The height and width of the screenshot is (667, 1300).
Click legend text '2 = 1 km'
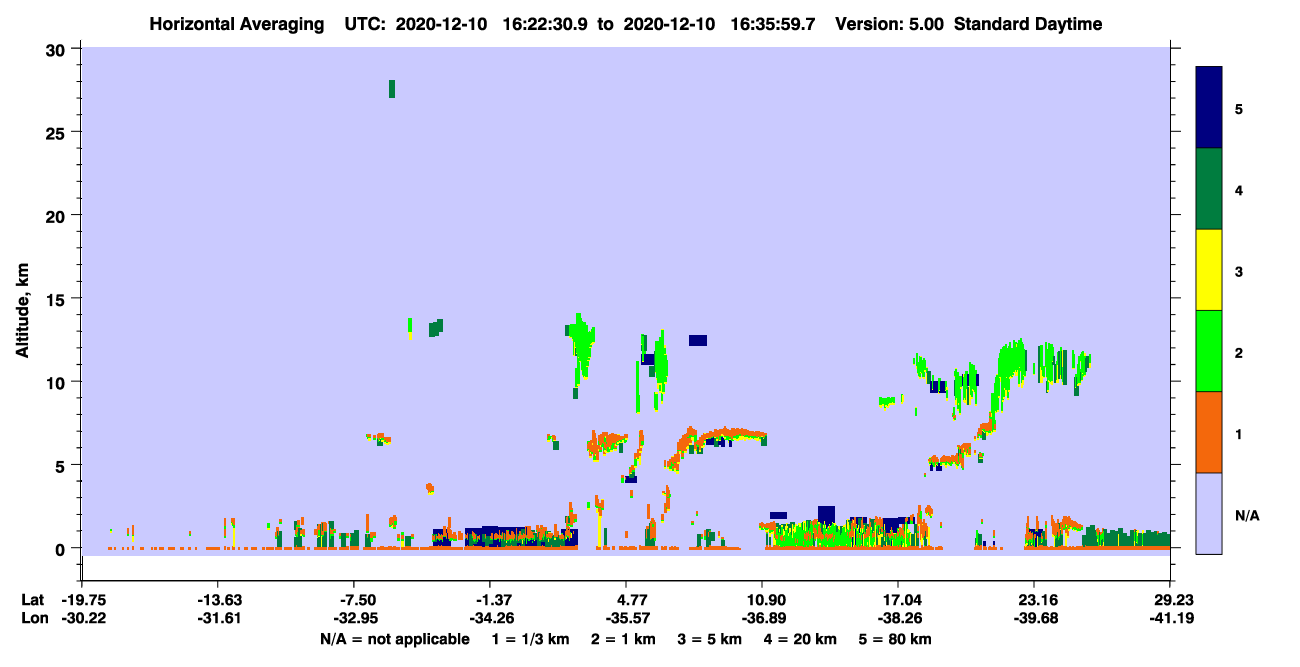623,639
